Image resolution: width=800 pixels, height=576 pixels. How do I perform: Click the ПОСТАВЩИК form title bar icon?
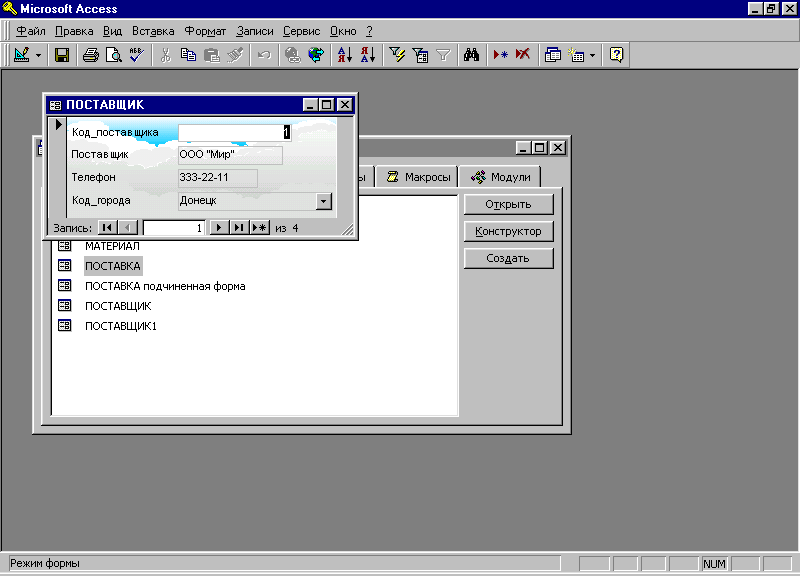[55, 105]
